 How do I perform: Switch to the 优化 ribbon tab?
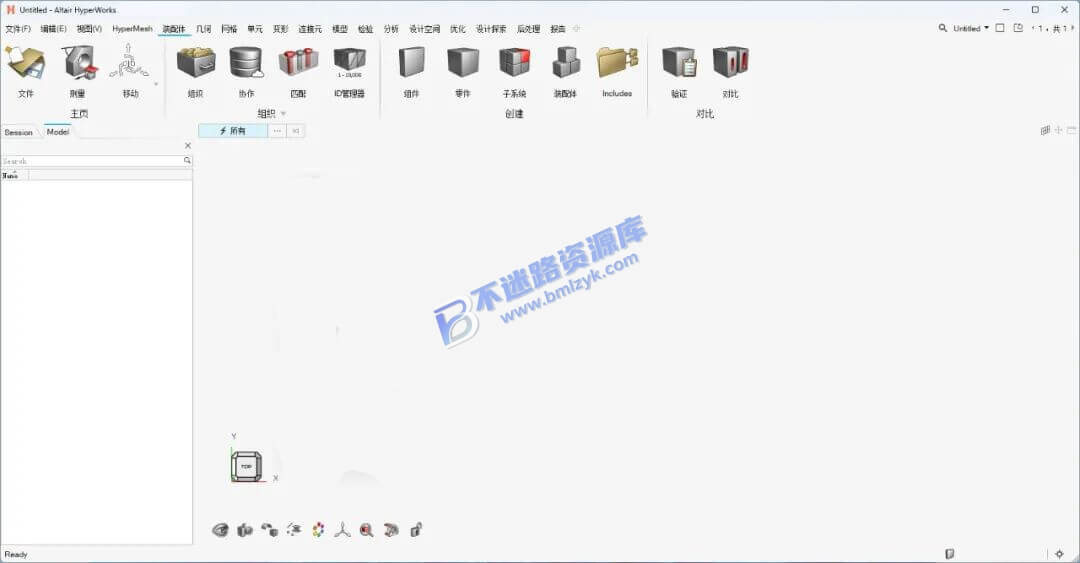458,29
